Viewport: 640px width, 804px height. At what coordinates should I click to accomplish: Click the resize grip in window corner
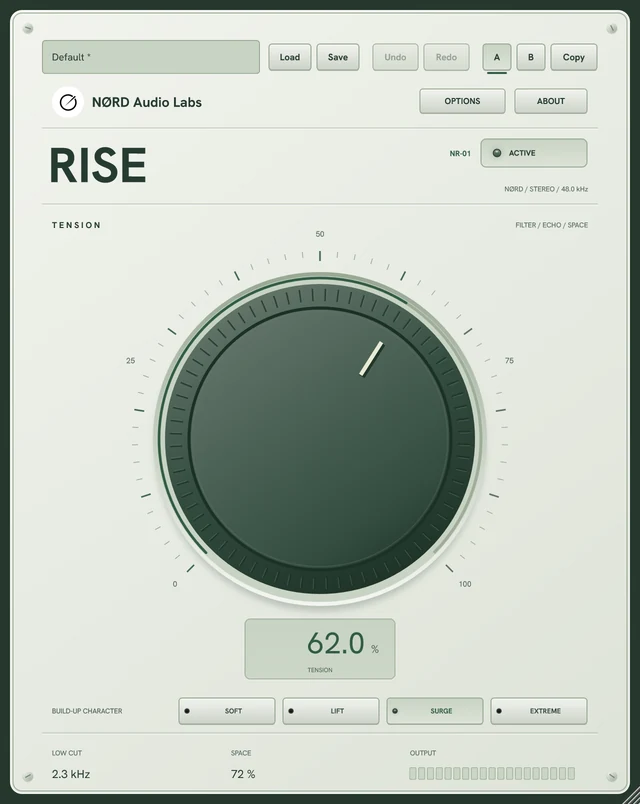point(631,795)
